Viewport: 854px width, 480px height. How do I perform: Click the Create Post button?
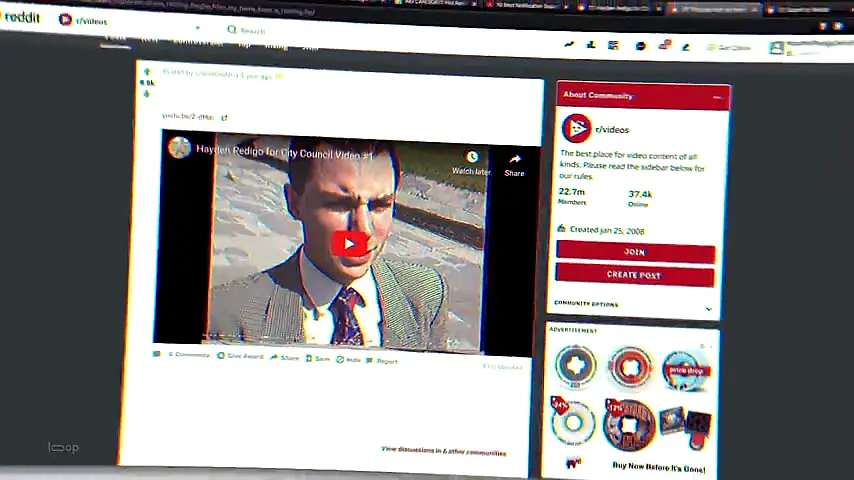[635, 275]
